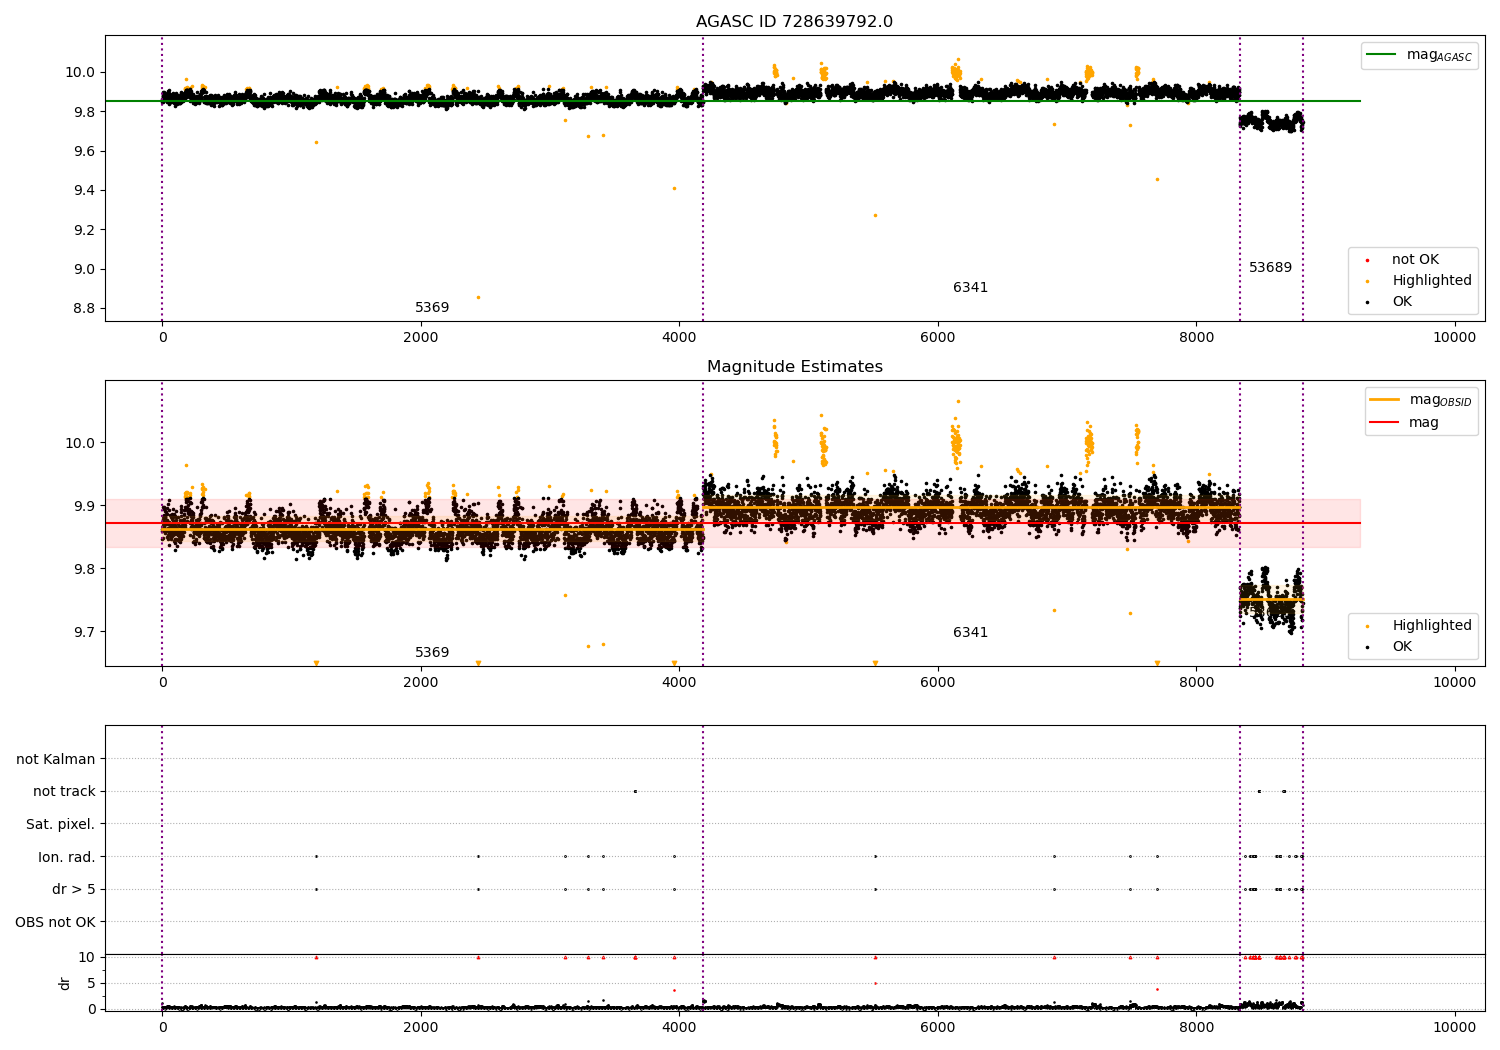Select the mag OBSID legend label in middle panel

tap(1440, 400)
